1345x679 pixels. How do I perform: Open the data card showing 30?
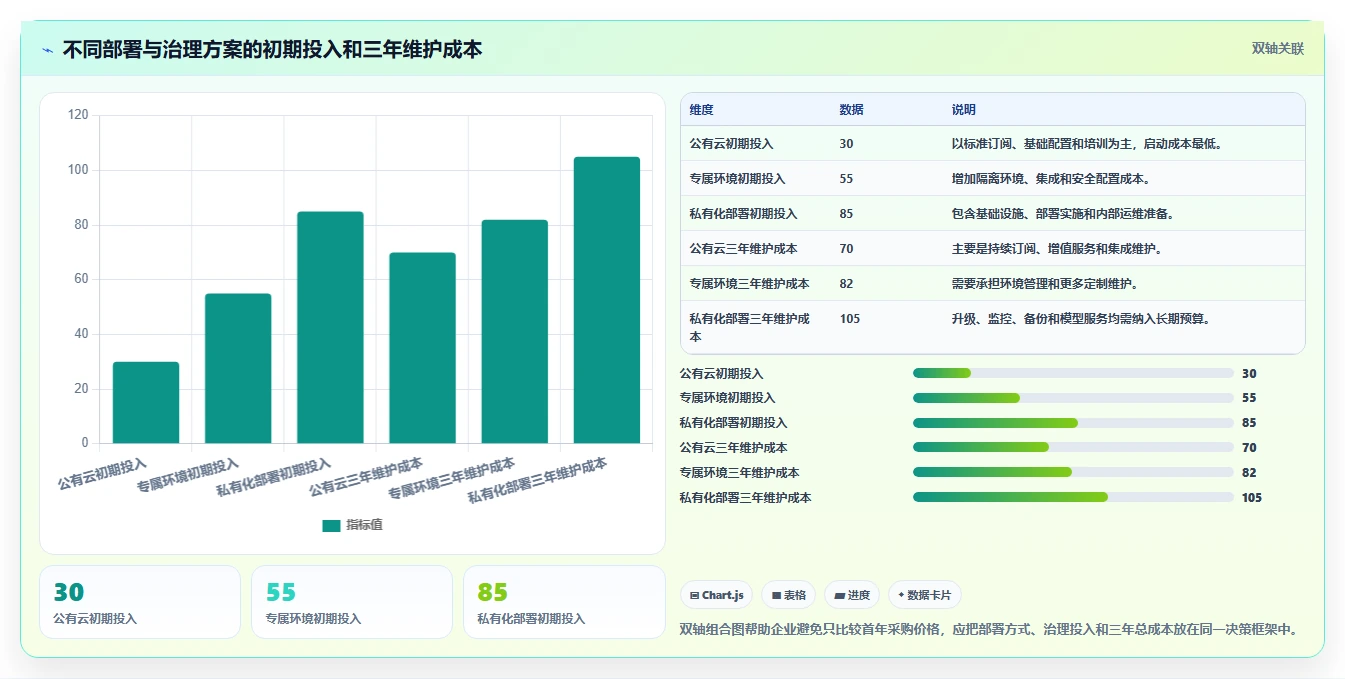tap(140, 602)
